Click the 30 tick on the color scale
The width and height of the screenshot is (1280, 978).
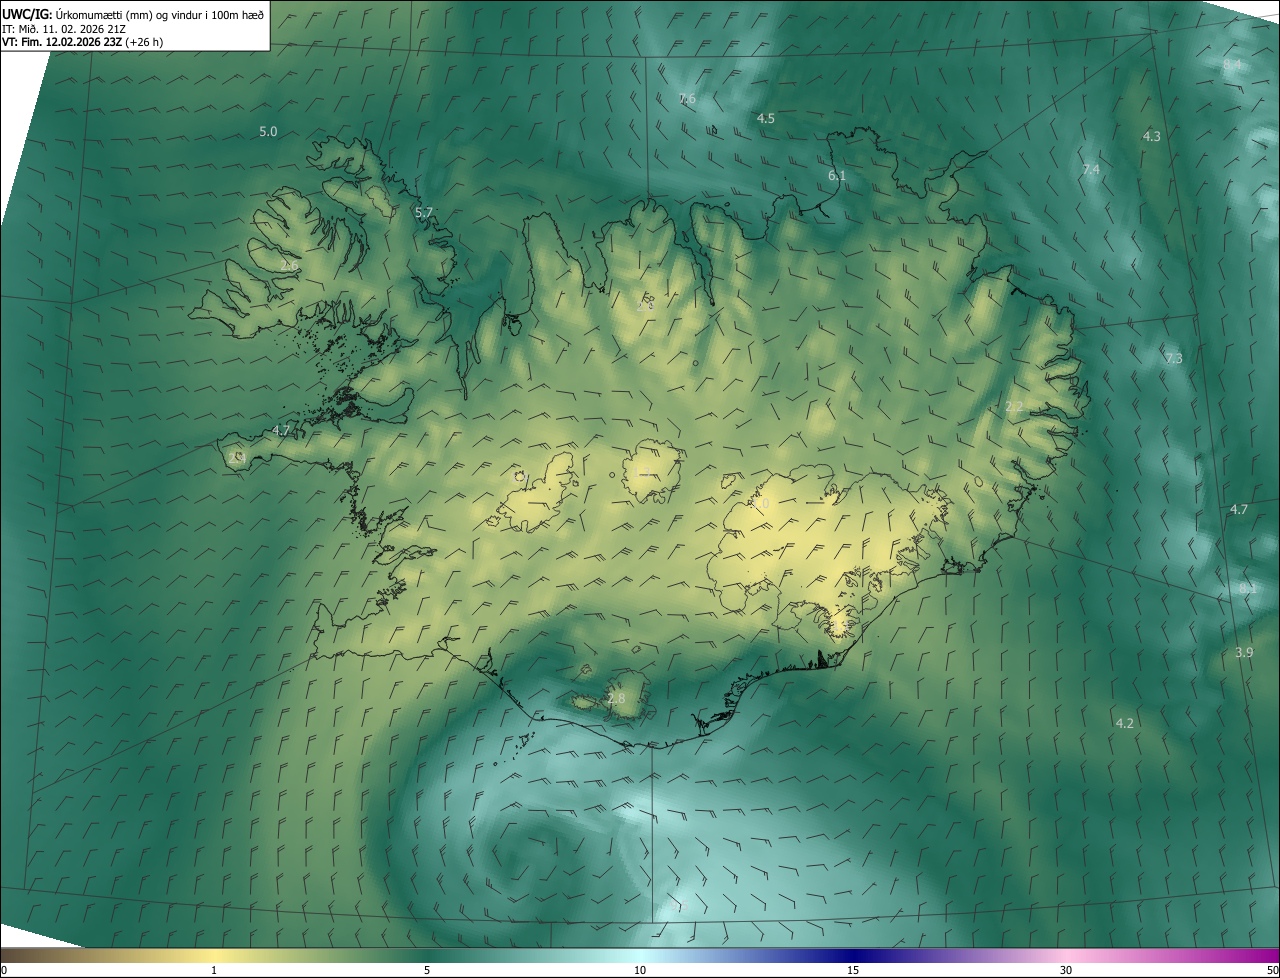[1066, 970]
